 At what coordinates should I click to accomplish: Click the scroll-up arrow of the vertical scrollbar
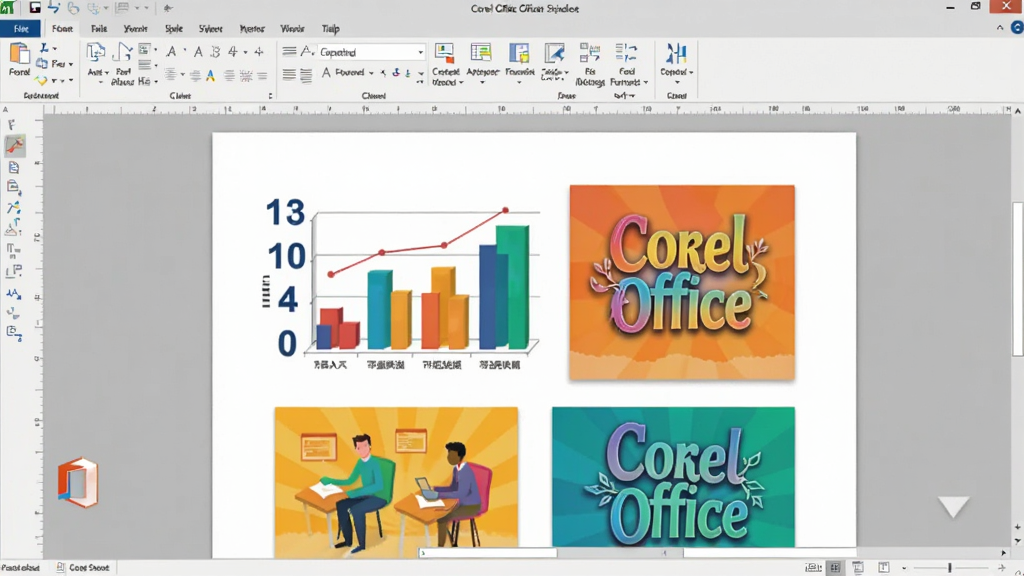pyautogui.click(x=1017, y=111)
